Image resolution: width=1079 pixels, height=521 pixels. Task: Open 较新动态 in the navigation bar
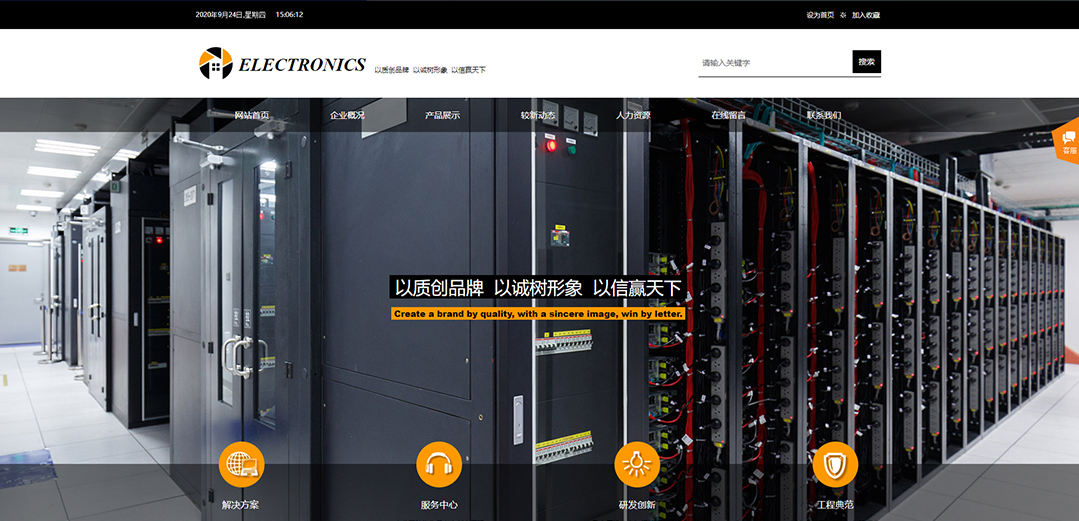tap(537, 115)
